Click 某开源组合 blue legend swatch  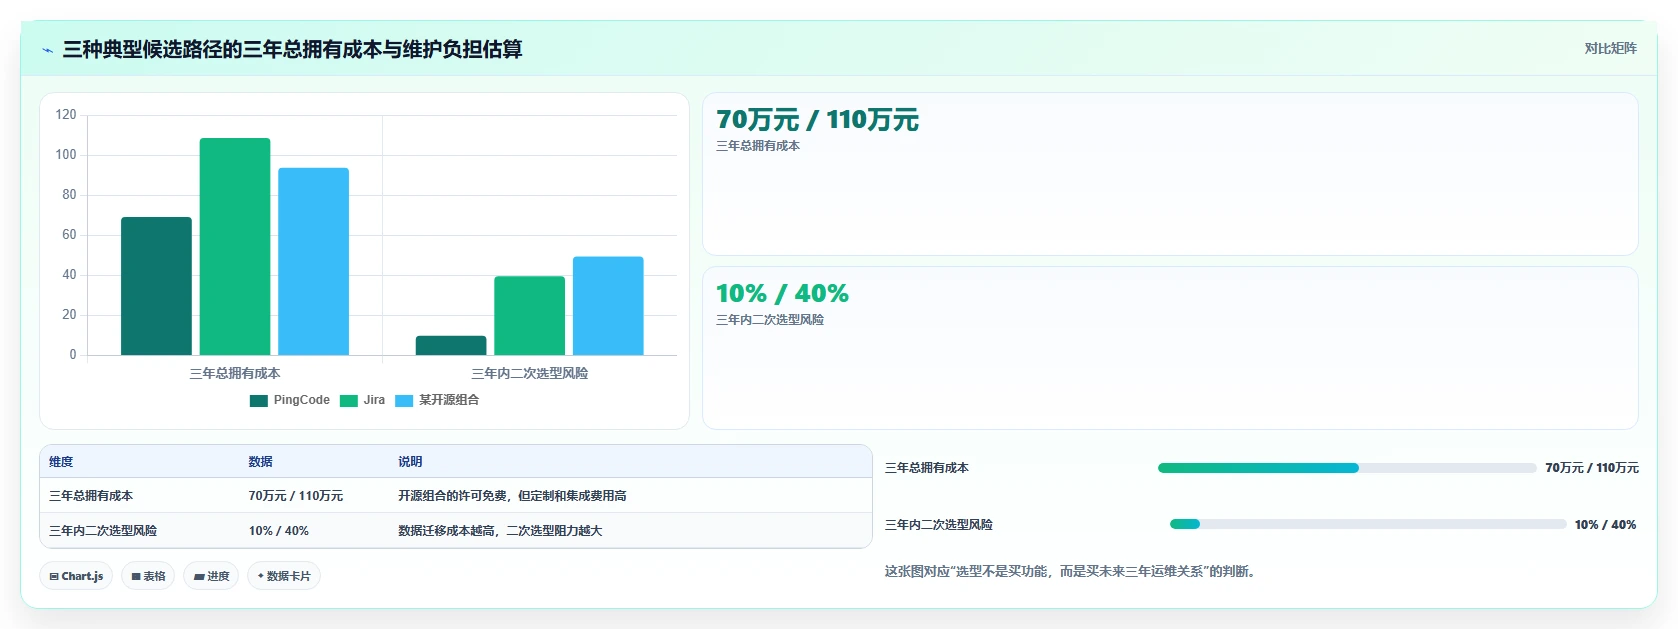click(404, 401)
